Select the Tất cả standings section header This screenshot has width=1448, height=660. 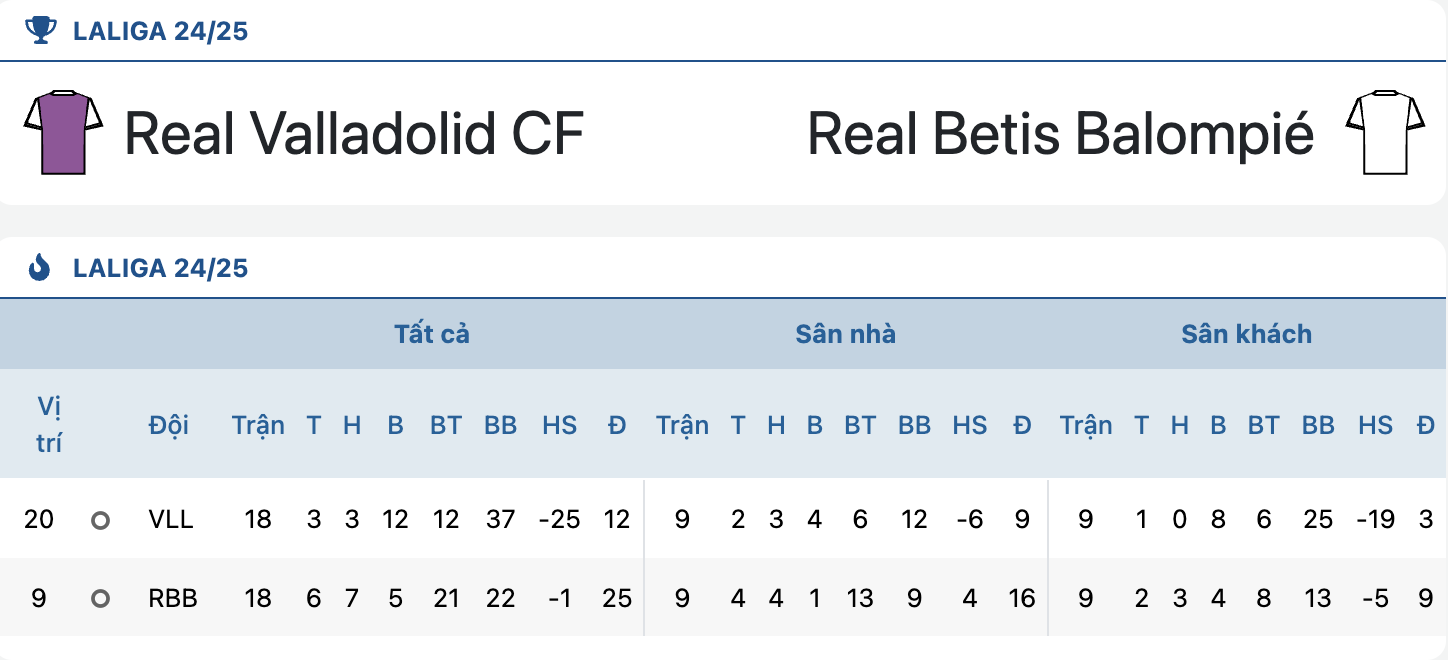432,334
